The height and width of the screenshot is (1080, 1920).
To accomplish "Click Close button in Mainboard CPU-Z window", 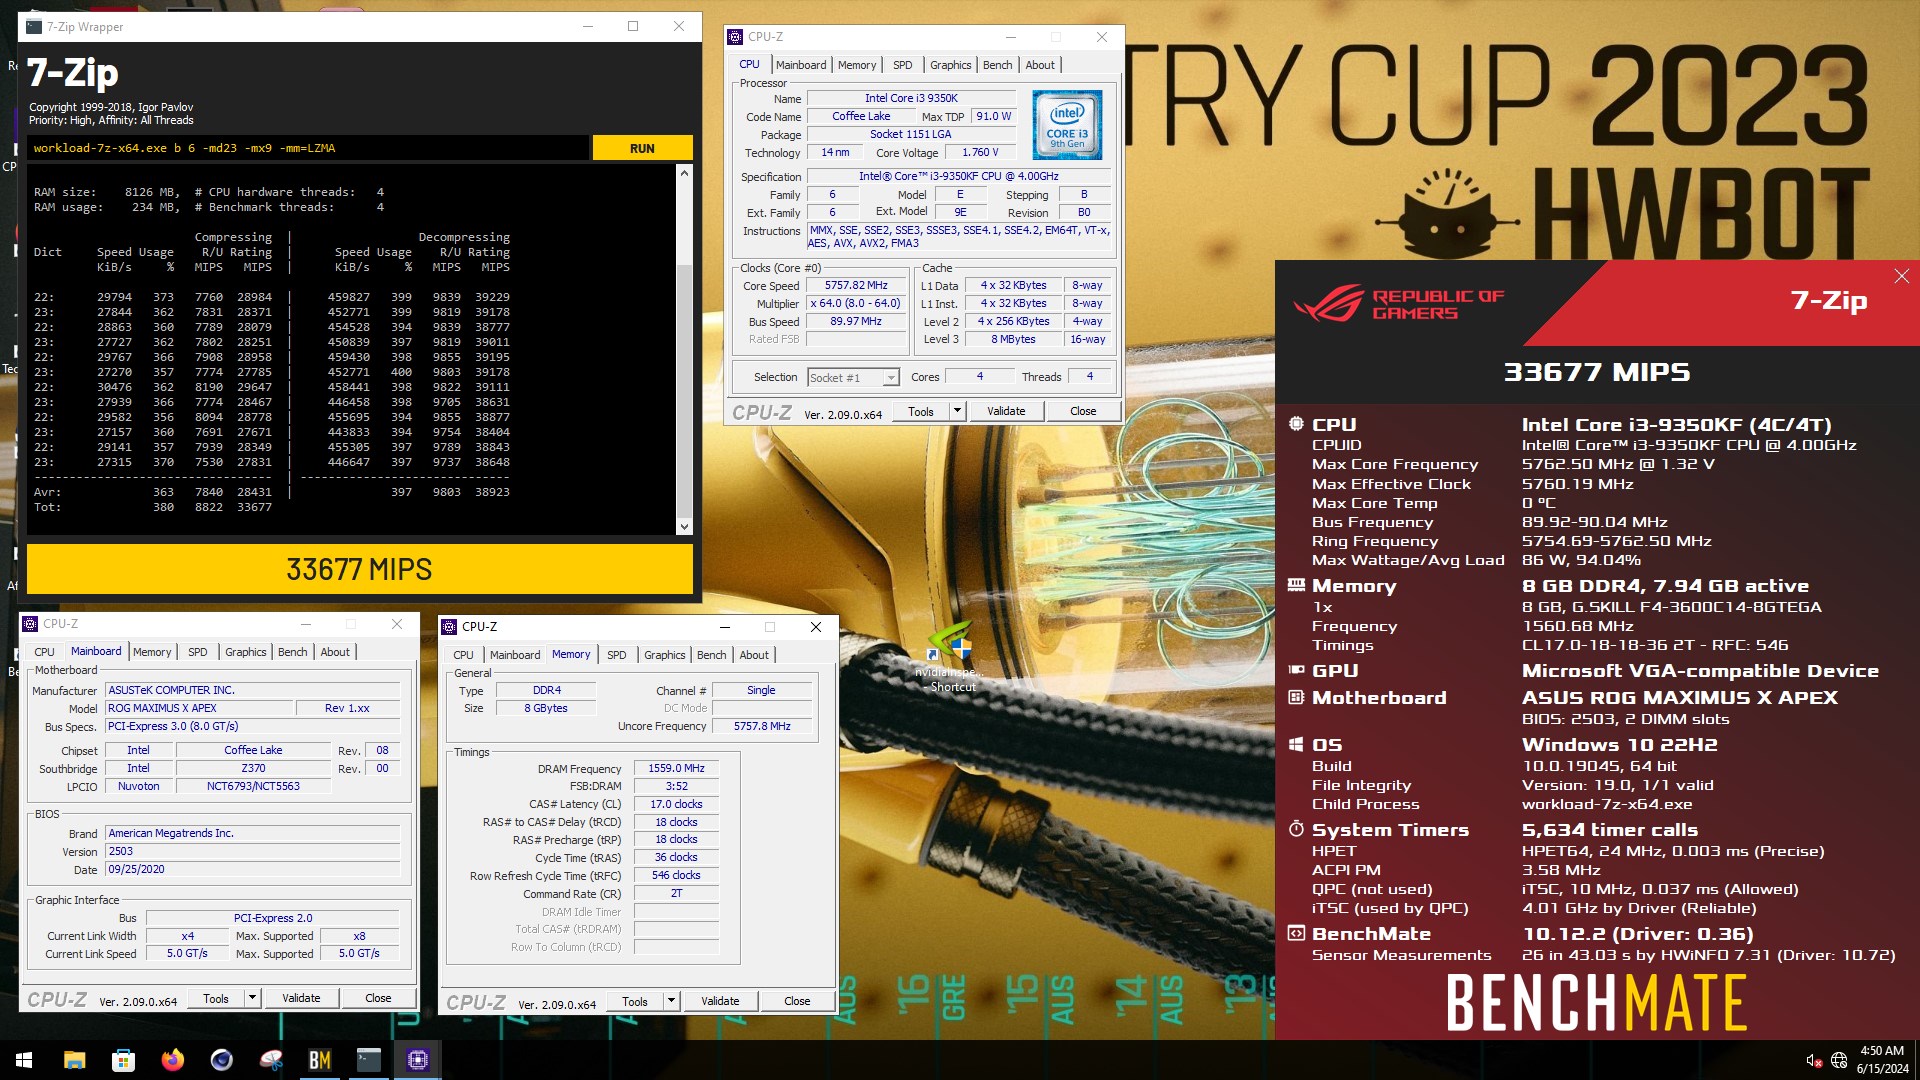I will tap(378, 998).
